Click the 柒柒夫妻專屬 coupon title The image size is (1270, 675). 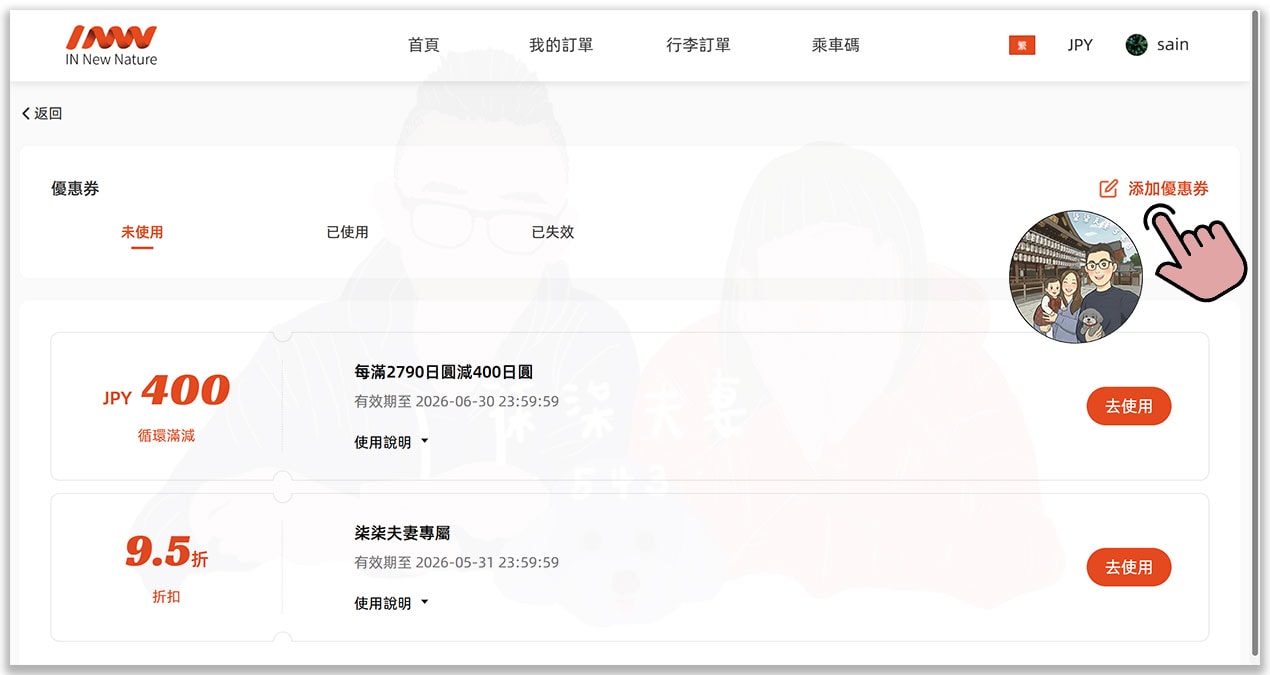tap(402, 533)
